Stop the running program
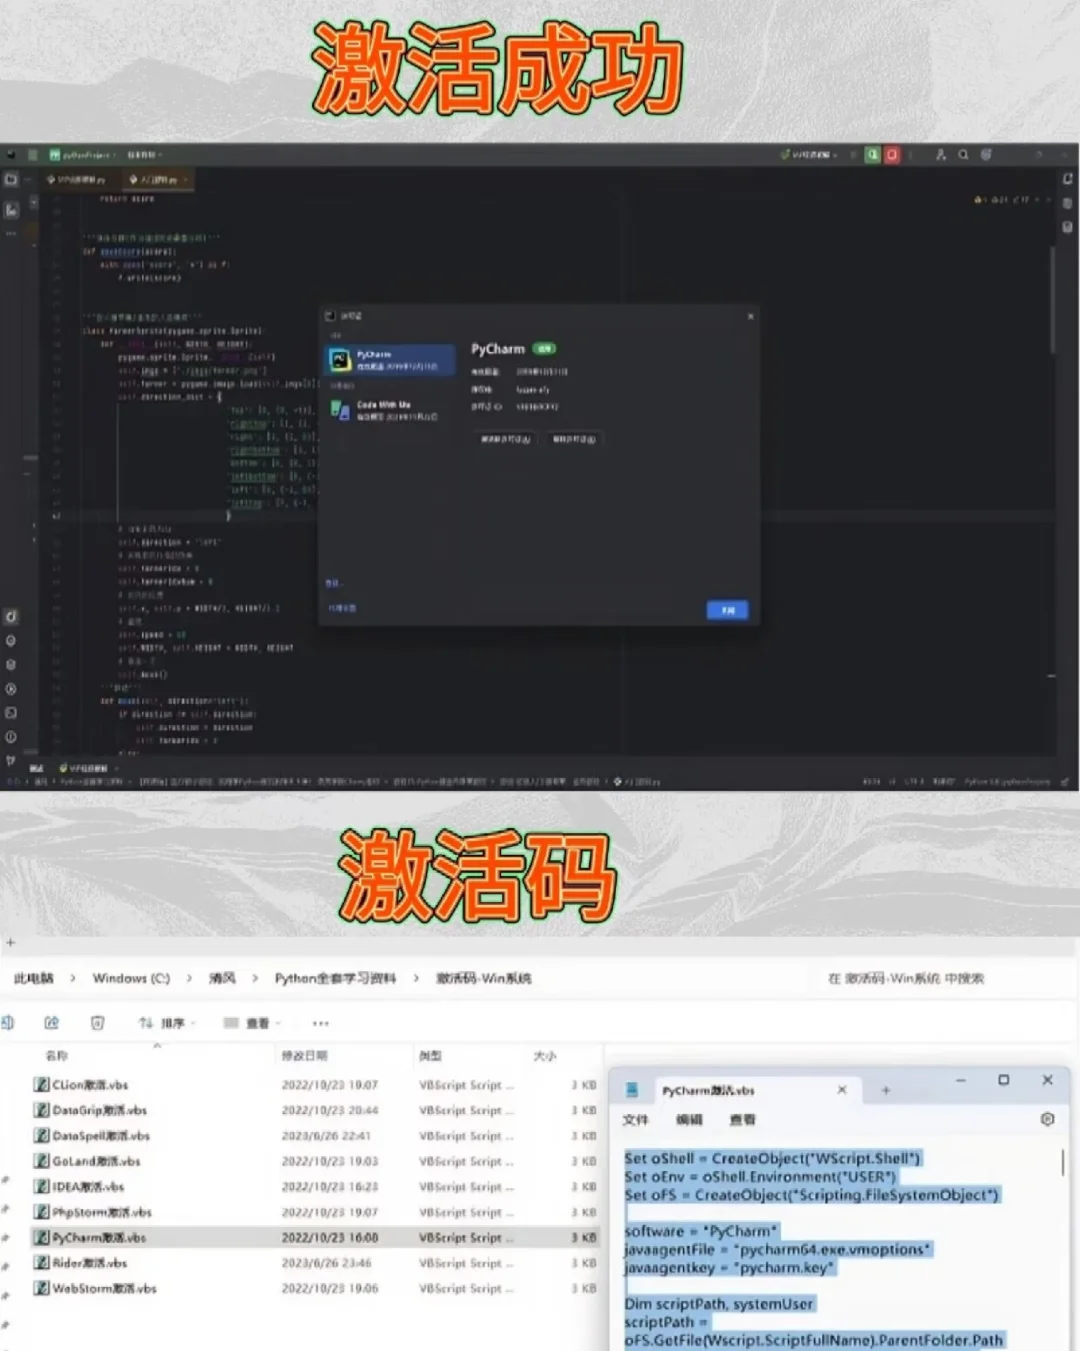 (x=892, y=155)
